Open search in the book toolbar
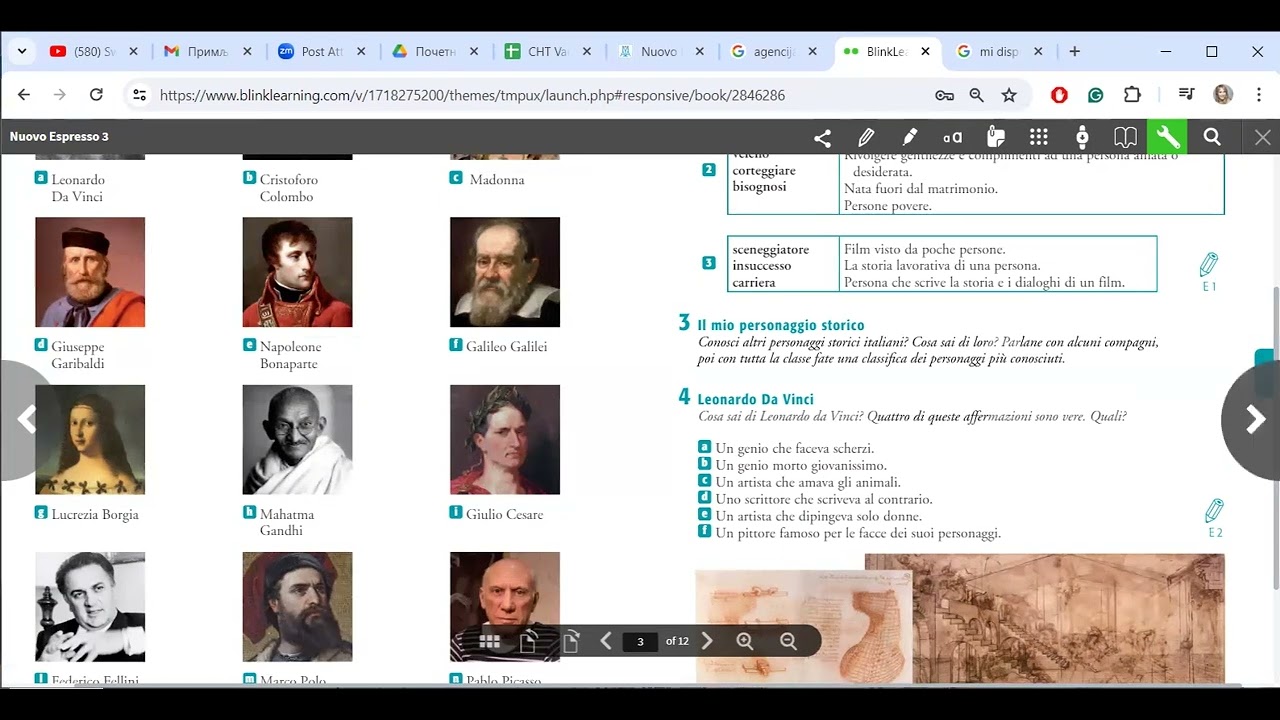The image size is (1280, 720). [1212, 137]
